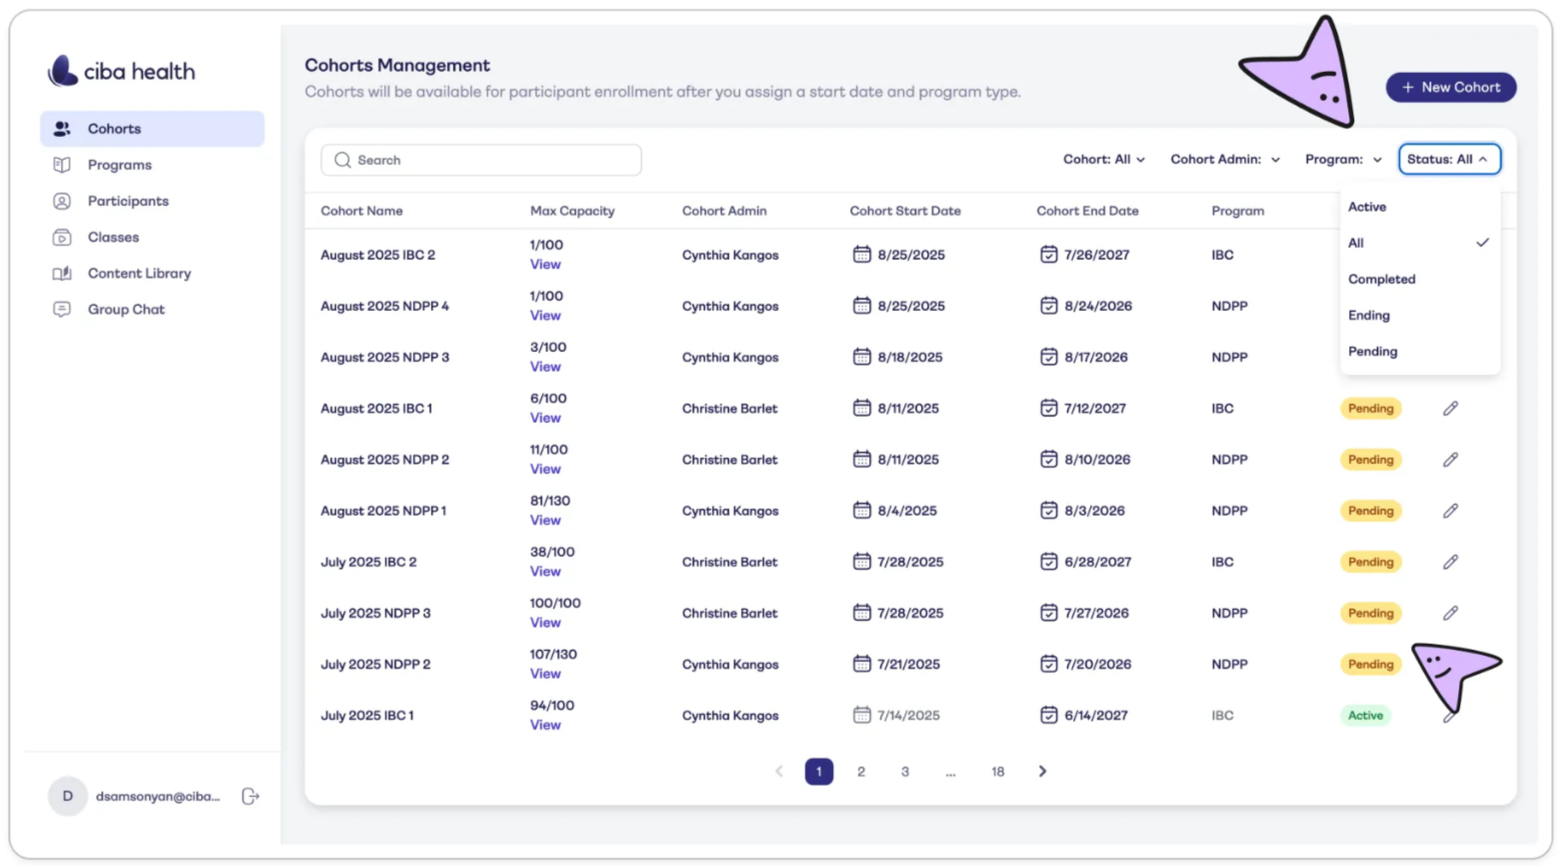Image resolution: width=1560 pixels, height=866 pixels.
Task: Click end date calendar icon for 7/26/2027
Action: tap(1048, 254)
